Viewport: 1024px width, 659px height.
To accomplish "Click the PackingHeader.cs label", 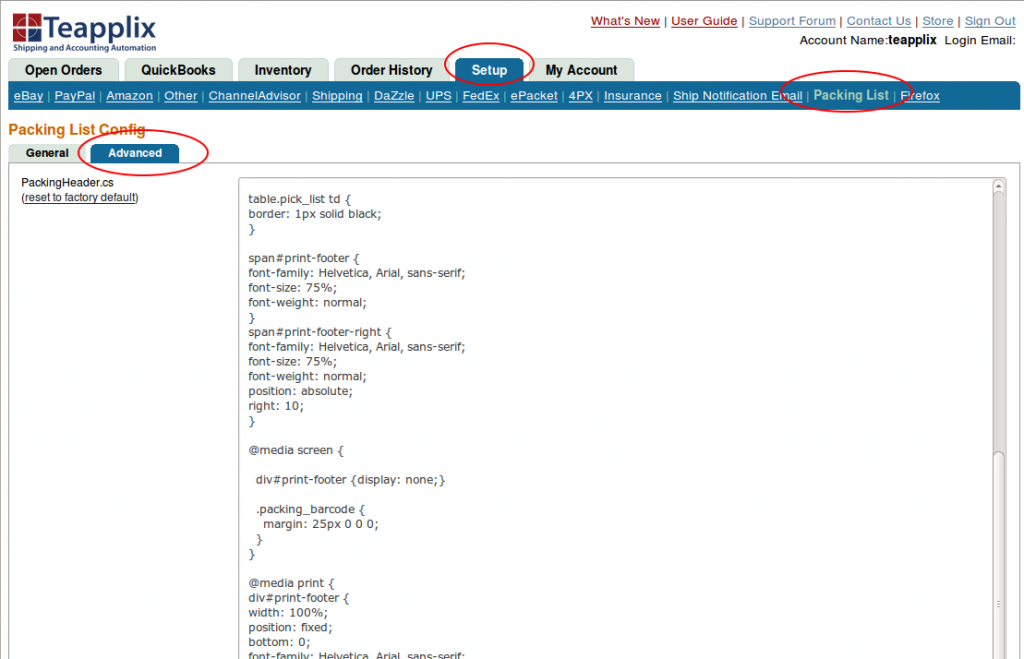I will point(67,183).
